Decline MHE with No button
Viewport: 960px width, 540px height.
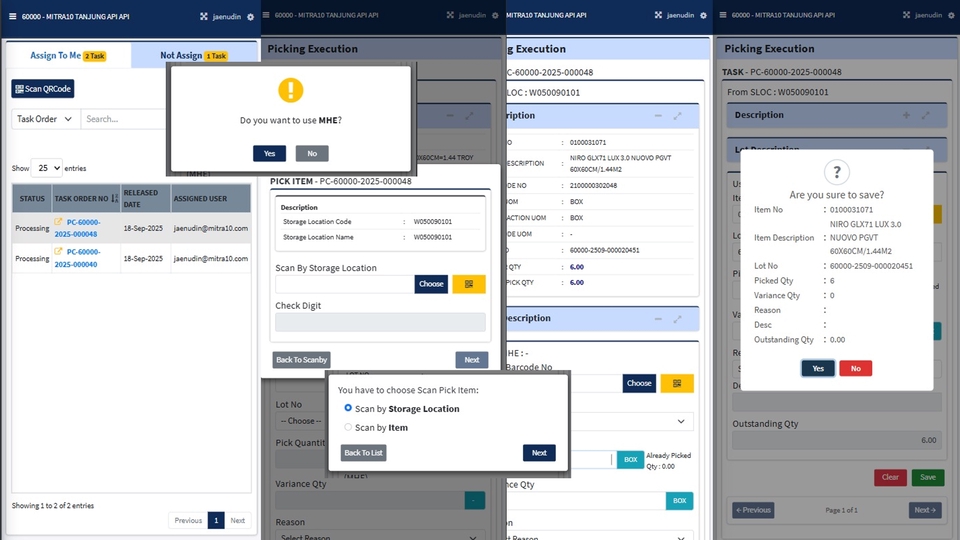click(x=312, y=153)
